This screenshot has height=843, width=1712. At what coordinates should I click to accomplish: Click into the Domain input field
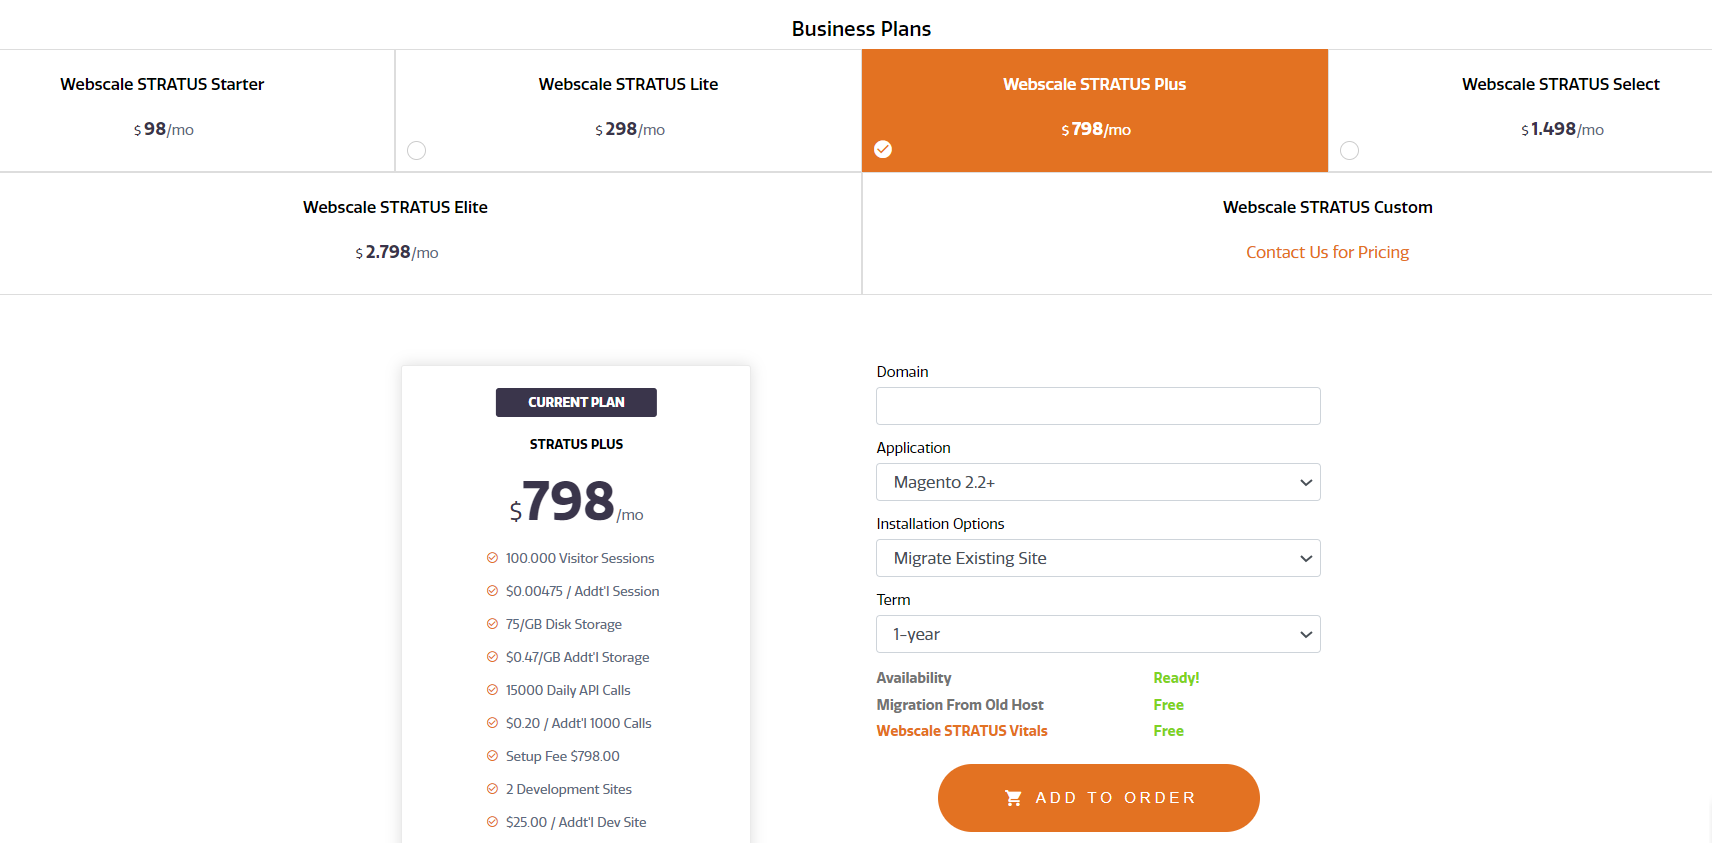point(1098,406)
